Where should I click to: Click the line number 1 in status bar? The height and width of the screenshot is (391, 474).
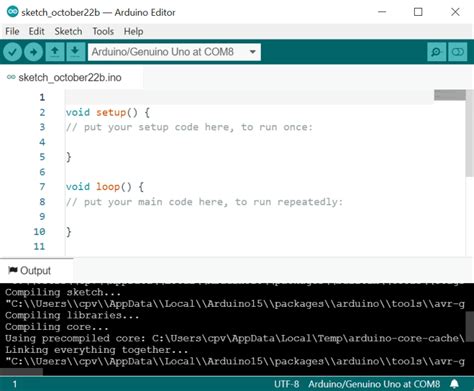point(15,384)
